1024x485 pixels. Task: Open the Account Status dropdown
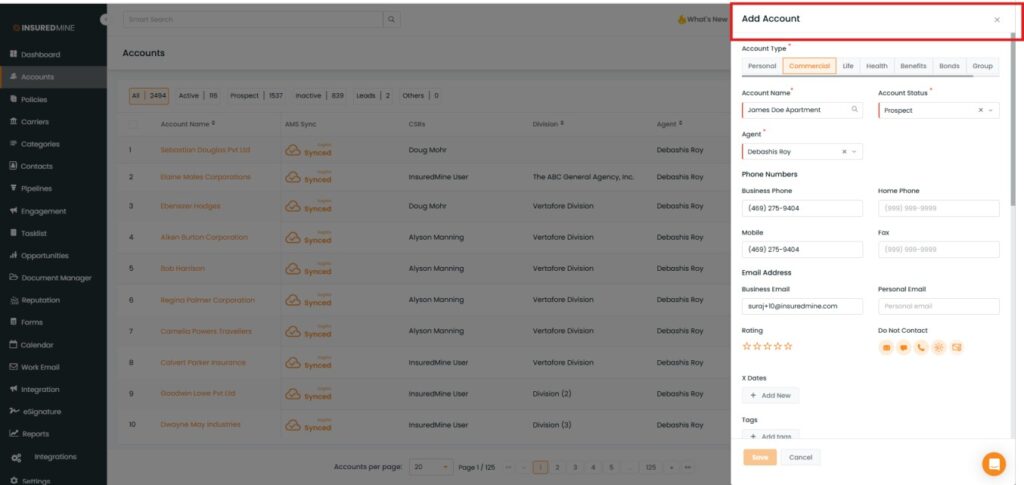click(991, 110)
